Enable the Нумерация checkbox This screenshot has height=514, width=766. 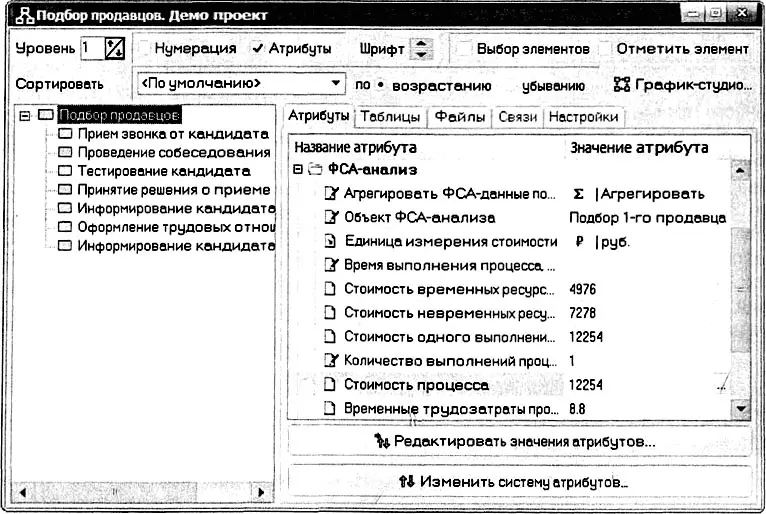[145, 48]
